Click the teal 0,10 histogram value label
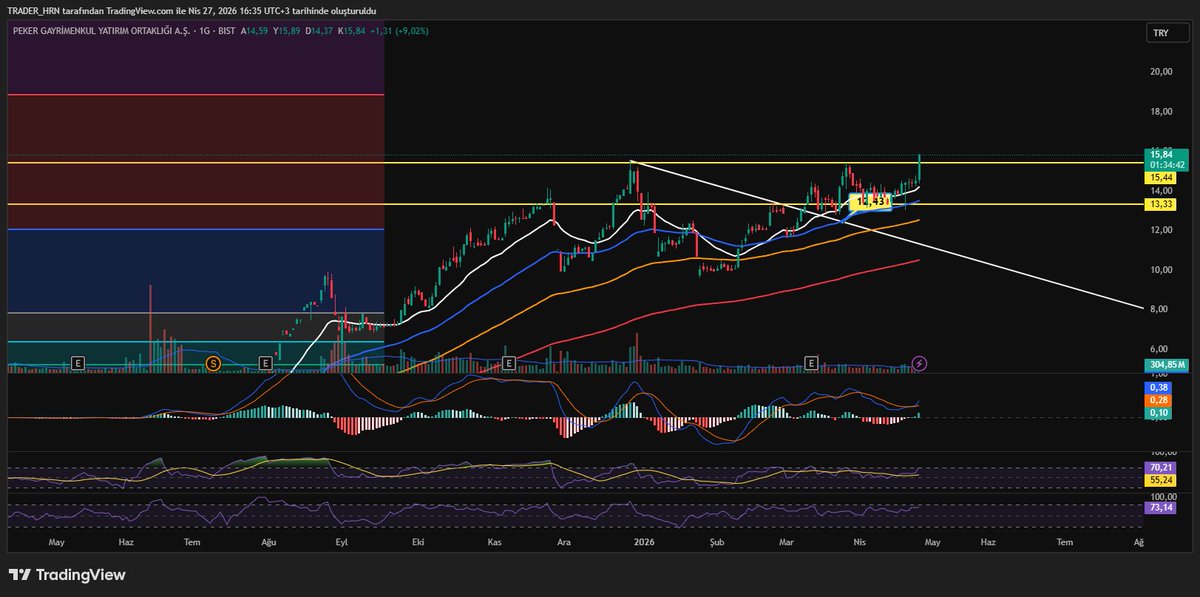1200x597 pixels. point(1159,413)
